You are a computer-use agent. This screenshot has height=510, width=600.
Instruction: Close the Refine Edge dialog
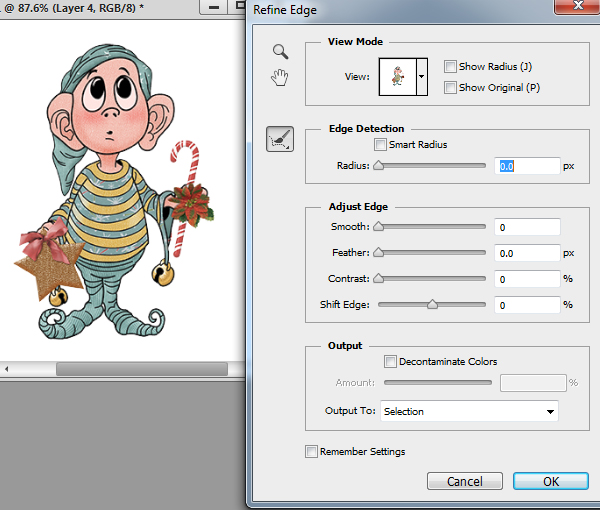(x=575, y=7)
